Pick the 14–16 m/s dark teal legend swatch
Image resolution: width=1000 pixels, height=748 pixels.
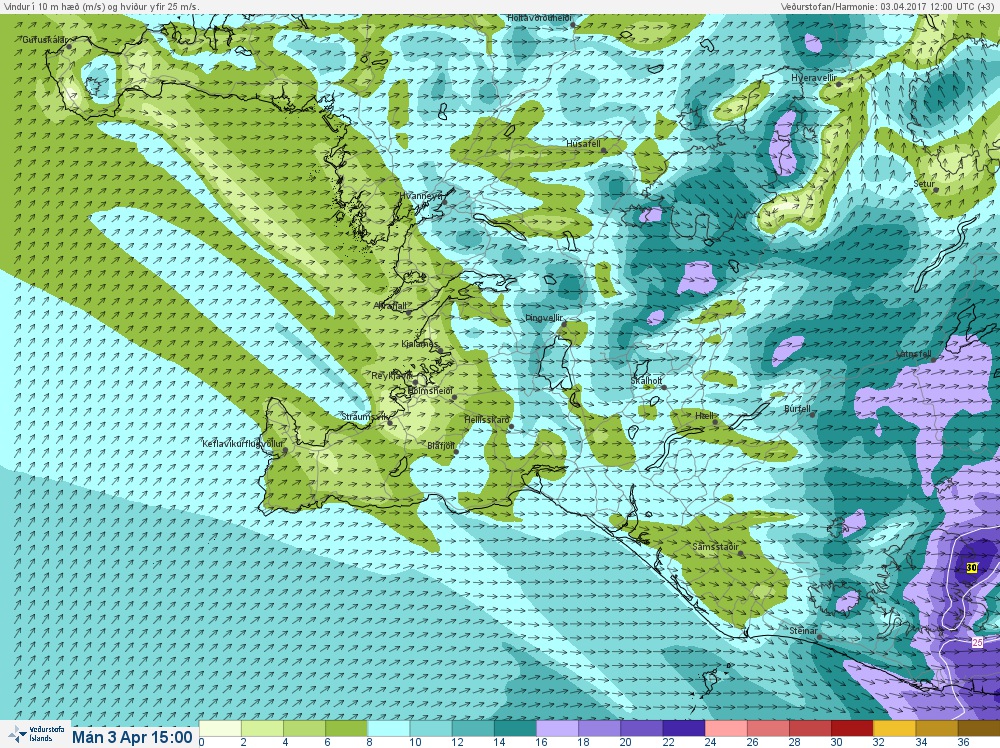[x=515, y=728]
